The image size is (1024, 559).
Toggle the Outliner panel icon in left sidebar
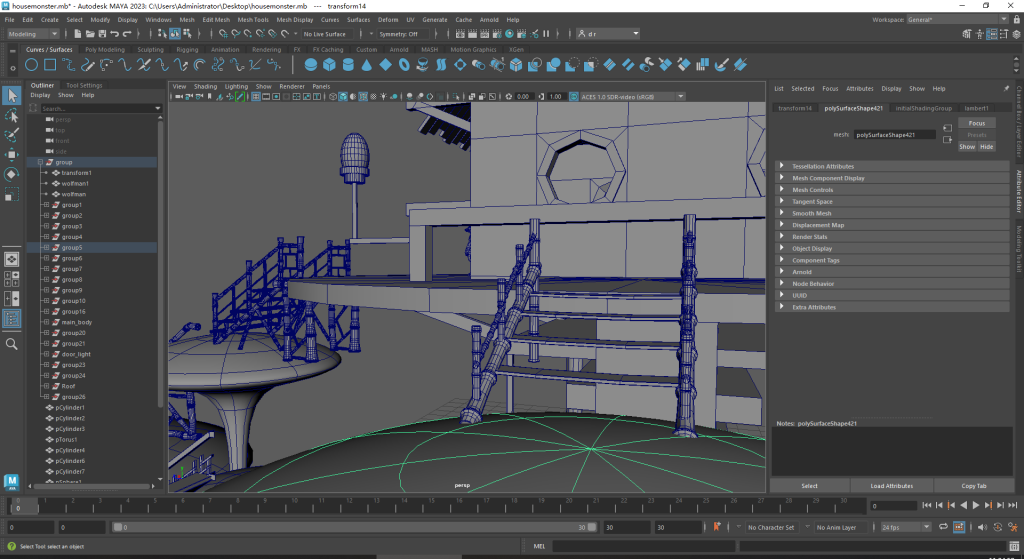[x=12, y=318]
